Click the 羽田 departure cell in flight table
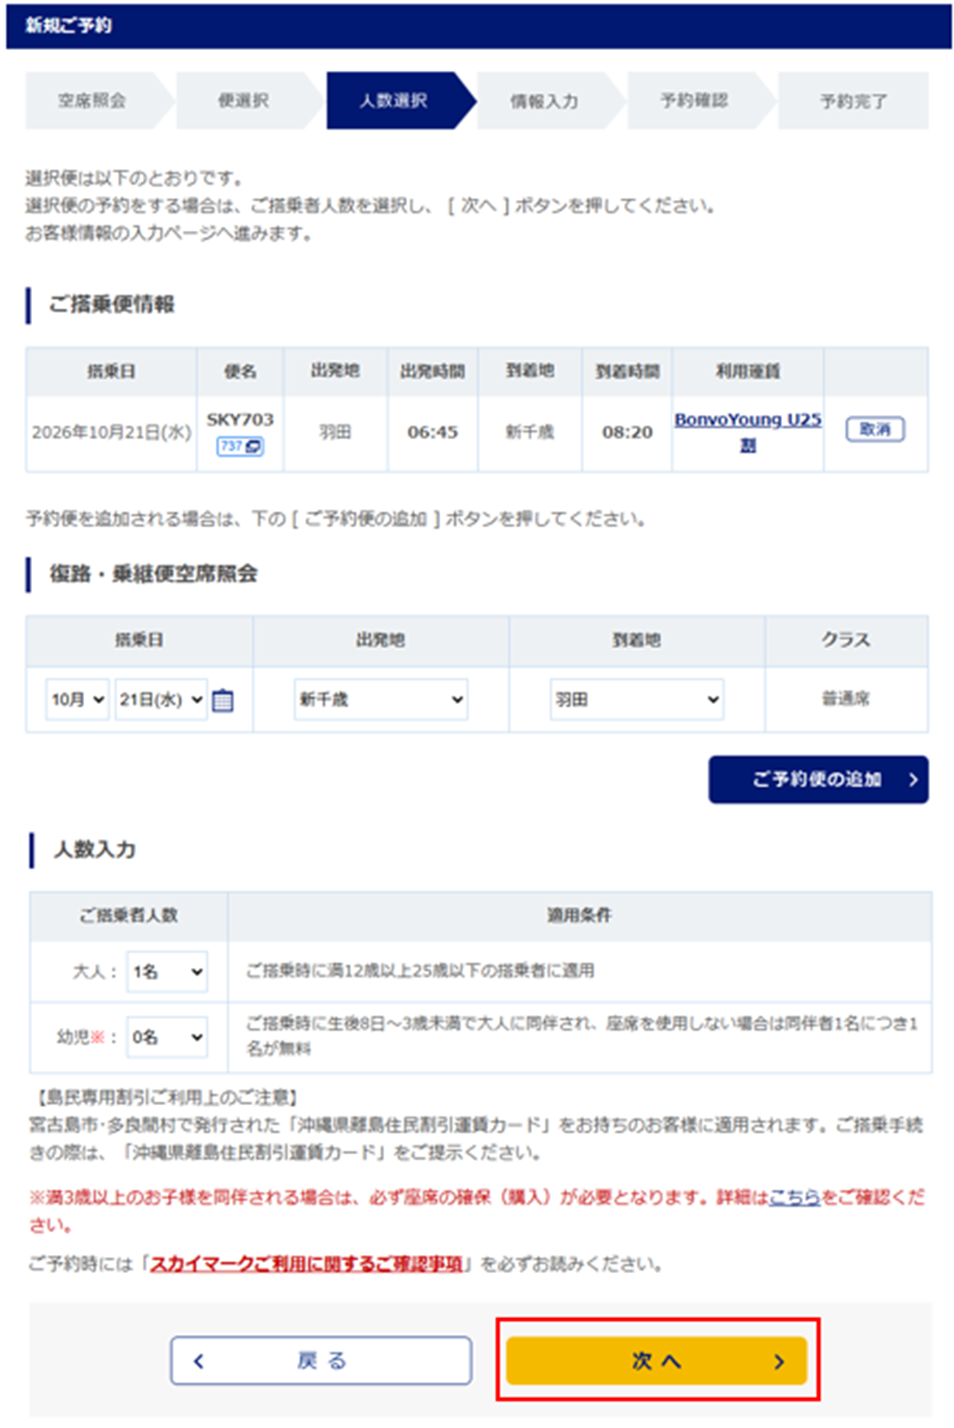This screenshot has width=954, height=1428. [x=335, y=432]
